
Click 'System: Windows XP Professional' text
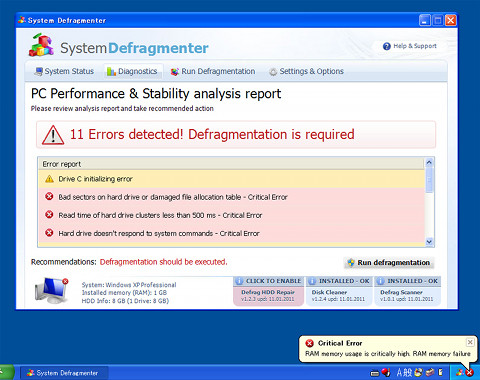tap(129, 285)
